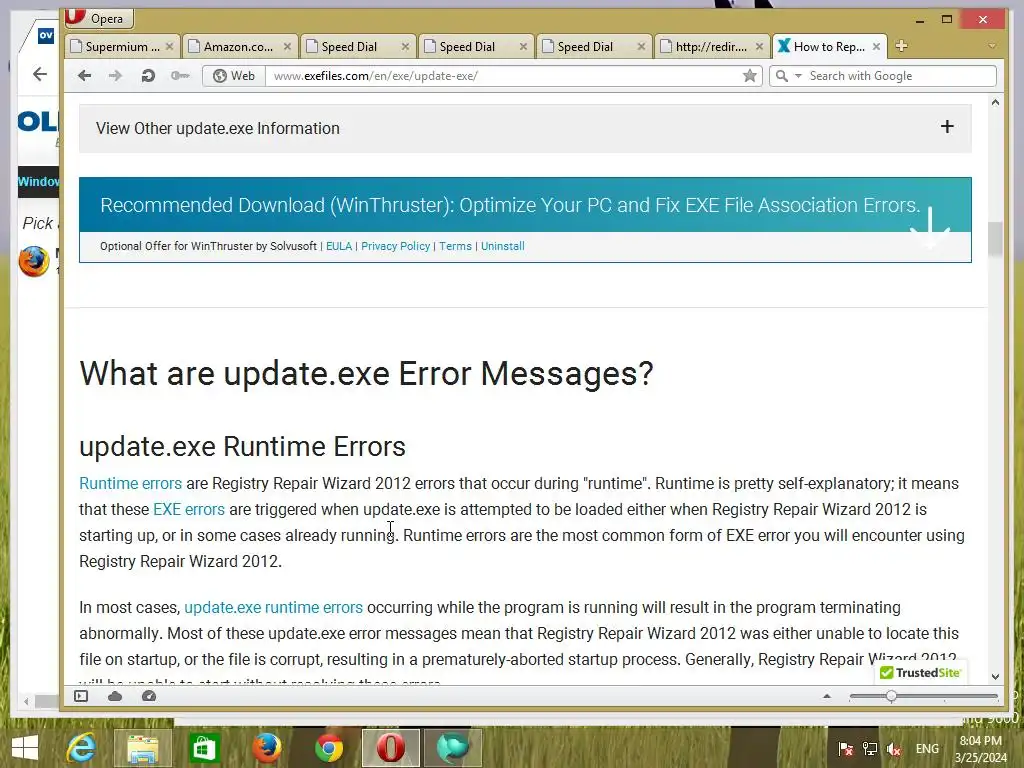
Task: Reload the current page
Action: [148, 76]
